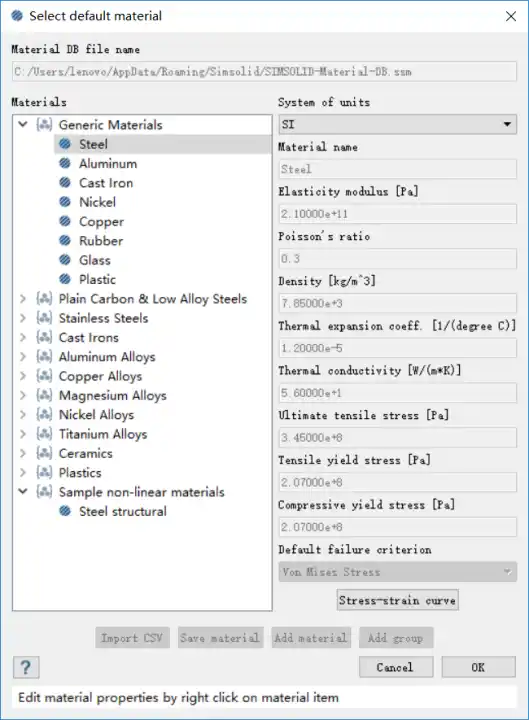Click the Cancel button
Screen dimensions: 530x721
coord(396,667)
